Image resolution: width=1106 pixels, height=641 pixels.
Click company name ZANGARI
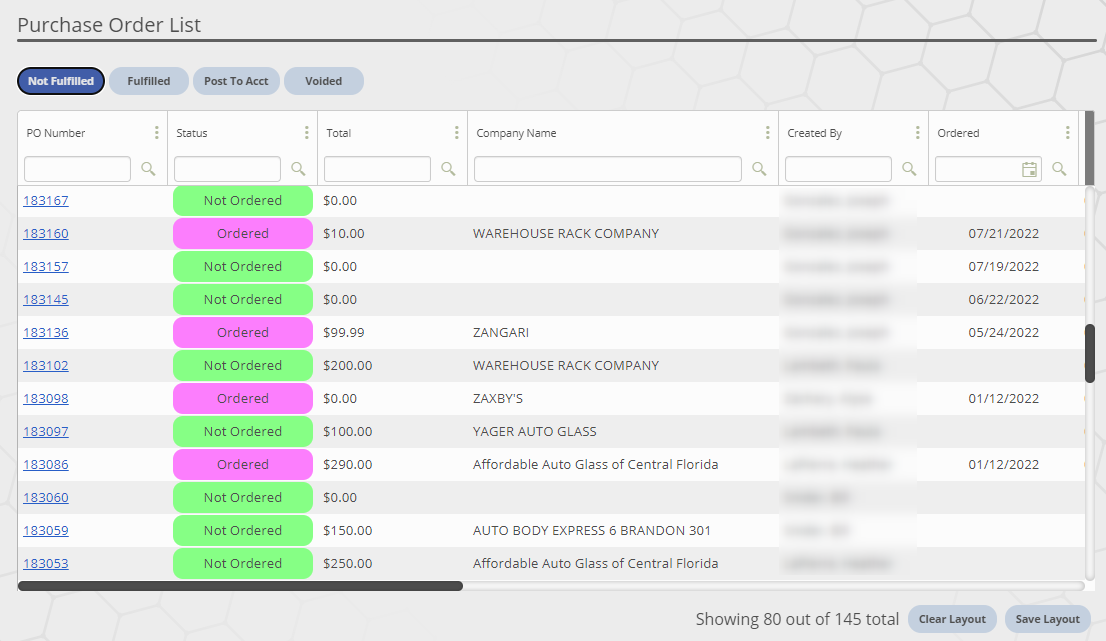[x=501, y=332]
